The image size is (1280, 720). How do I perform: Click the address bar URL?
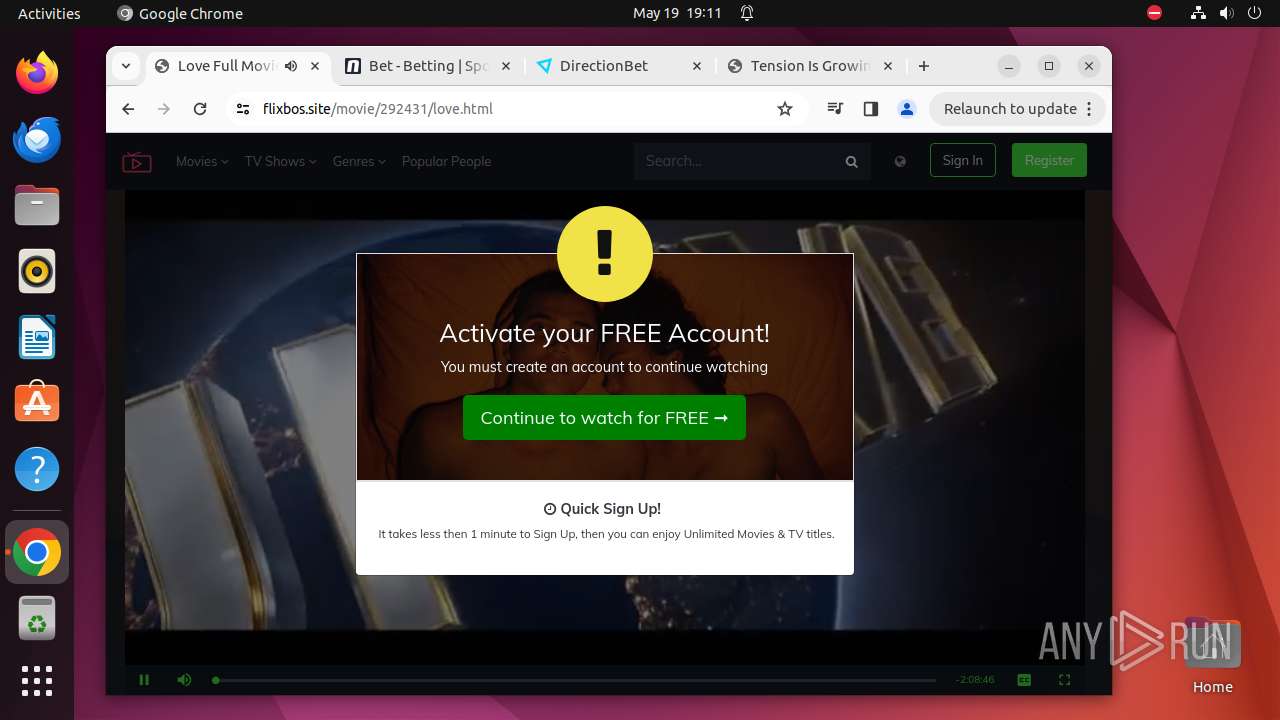coord(378,109)
